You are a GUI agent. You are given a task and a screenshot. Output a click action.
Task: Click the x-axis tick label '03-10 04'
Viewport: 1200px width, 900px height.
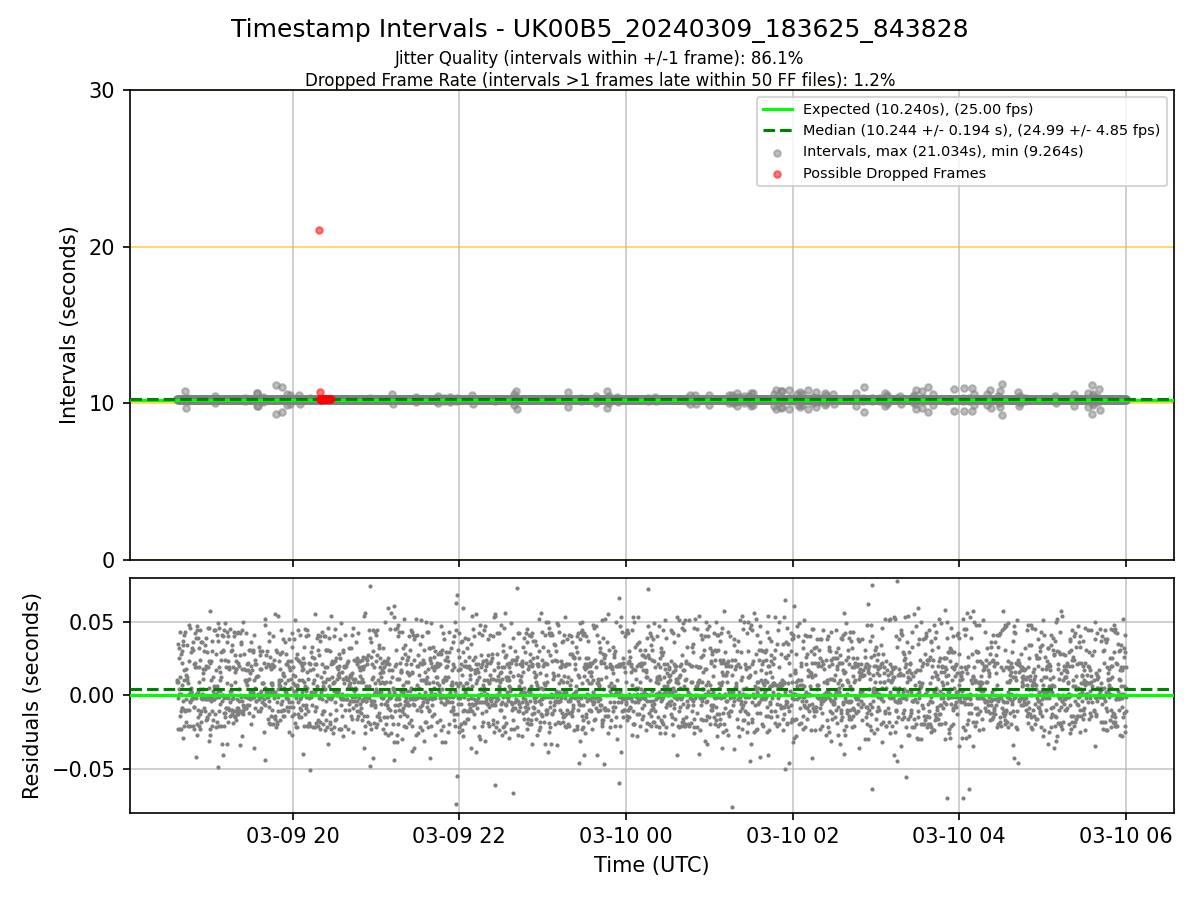coord(959,834)
